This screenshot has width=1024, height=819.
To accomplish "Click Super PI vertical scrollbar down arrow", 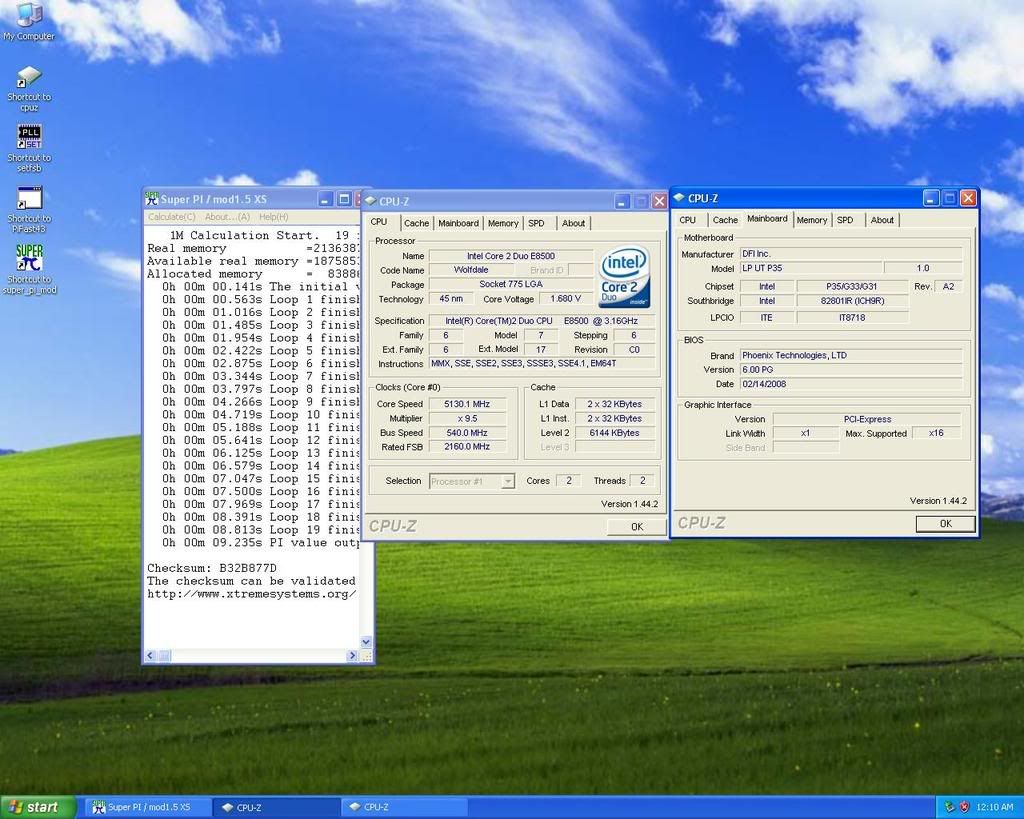I will click(366, 642).
